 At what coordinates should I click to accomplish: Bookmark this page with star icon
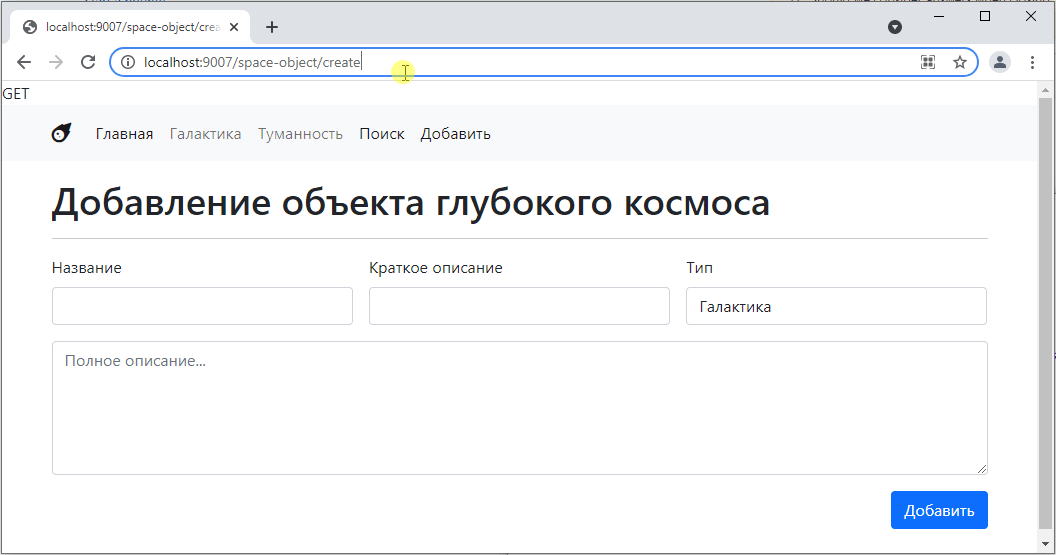point(960,62)
